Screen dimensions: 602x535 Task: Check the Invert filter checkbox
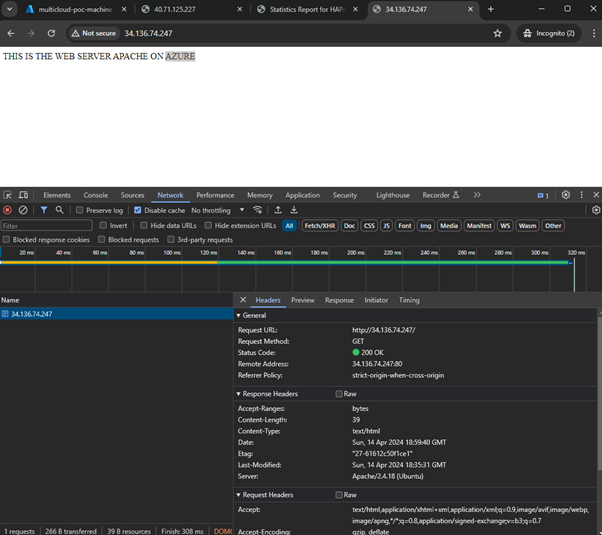103,226
